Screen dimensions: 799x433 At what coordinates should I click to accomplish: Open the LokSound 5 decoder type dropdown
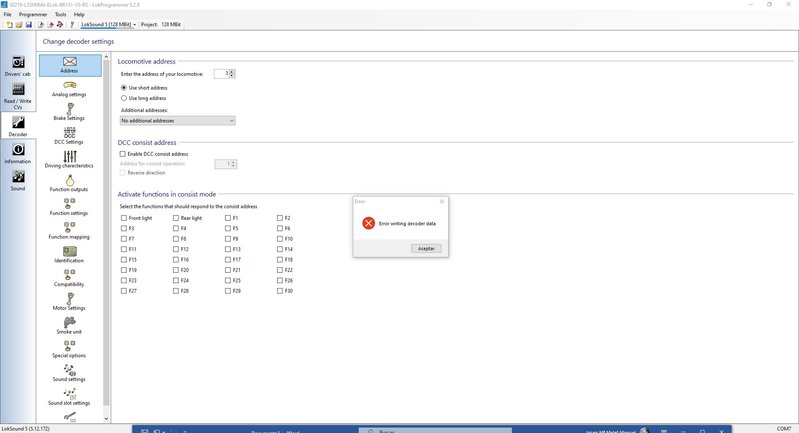click(109, 24)
